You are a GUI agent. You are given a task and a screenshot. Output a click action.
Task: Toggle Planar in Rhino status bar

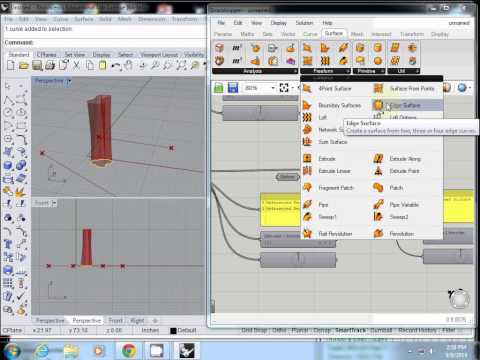click(300, 330)
